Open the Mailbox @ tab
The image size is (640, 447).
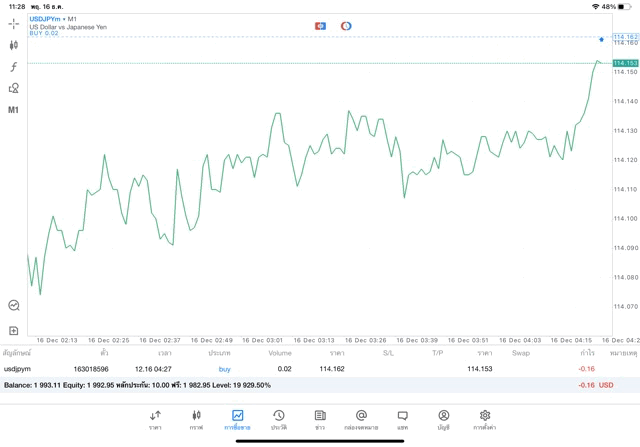click(361, 418)
